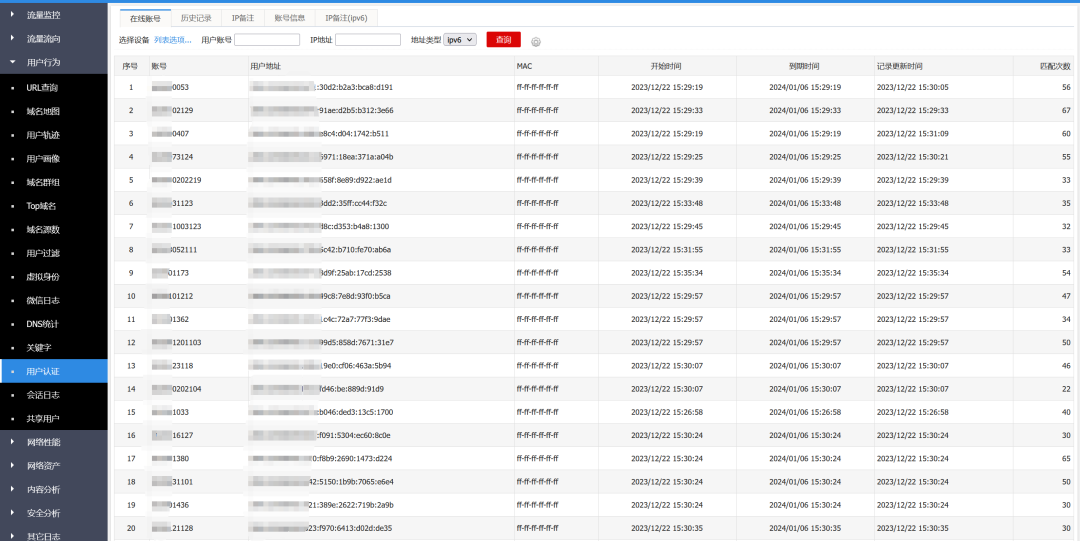This screenshot has height=541, width=1080.
Task: Select account ending 0202219 in row 5
Action: [176, 180]
